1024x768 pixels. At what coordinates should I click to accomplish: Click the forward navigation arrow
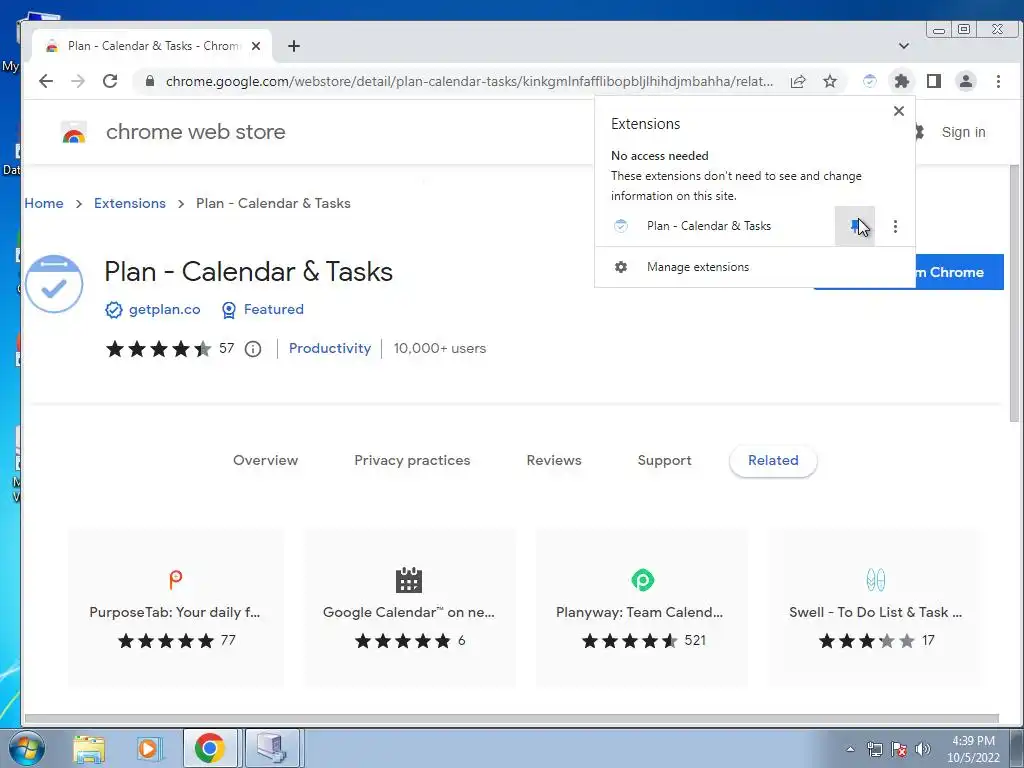point(78,81)
